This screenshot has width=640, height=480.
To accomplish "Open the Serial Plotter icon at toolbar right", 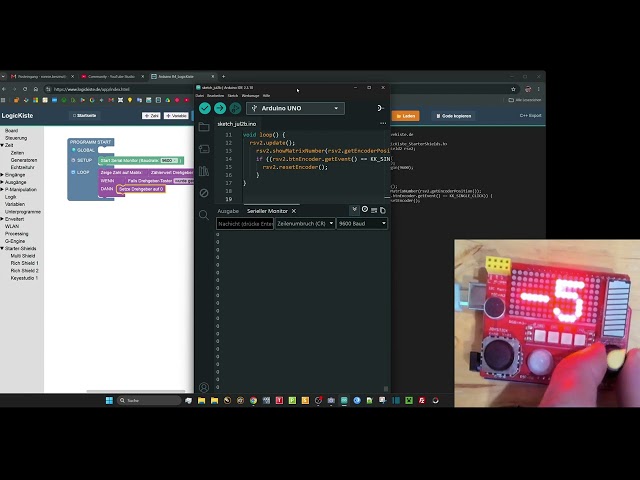I will tap(380, 108).
